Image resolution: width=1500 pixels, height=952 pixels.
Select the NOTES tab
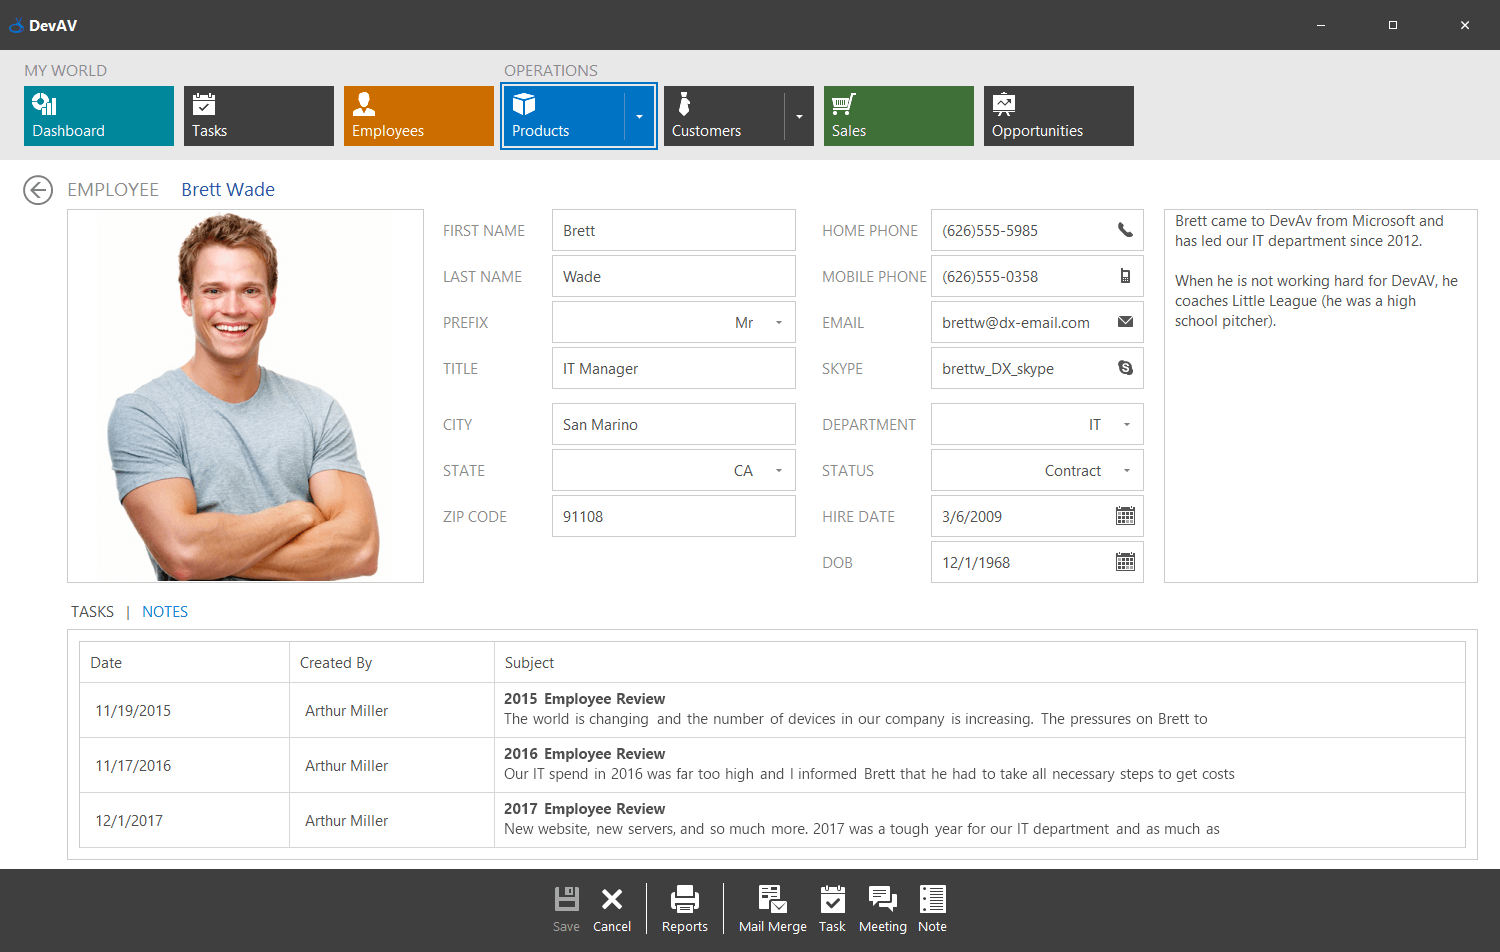click(x=165, y=611)
